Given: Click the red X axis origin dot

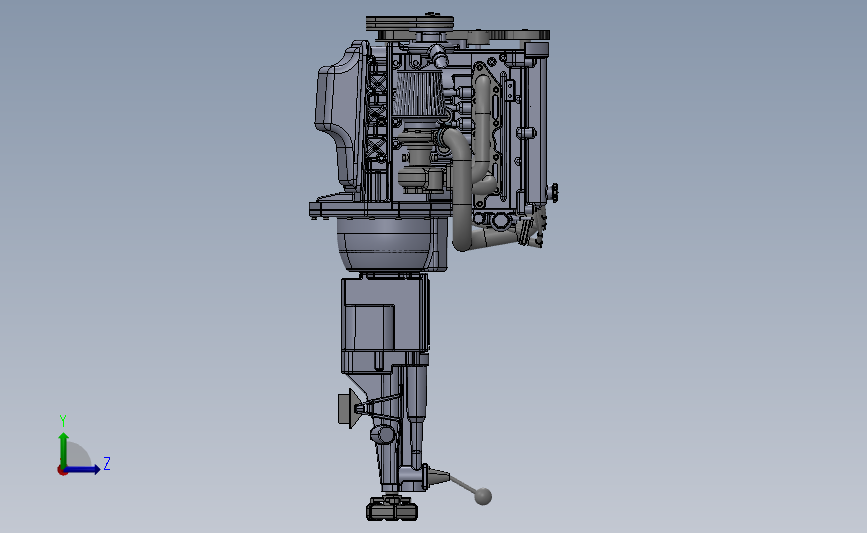Looking at the screenshot, I should click(x=62, y=471).
